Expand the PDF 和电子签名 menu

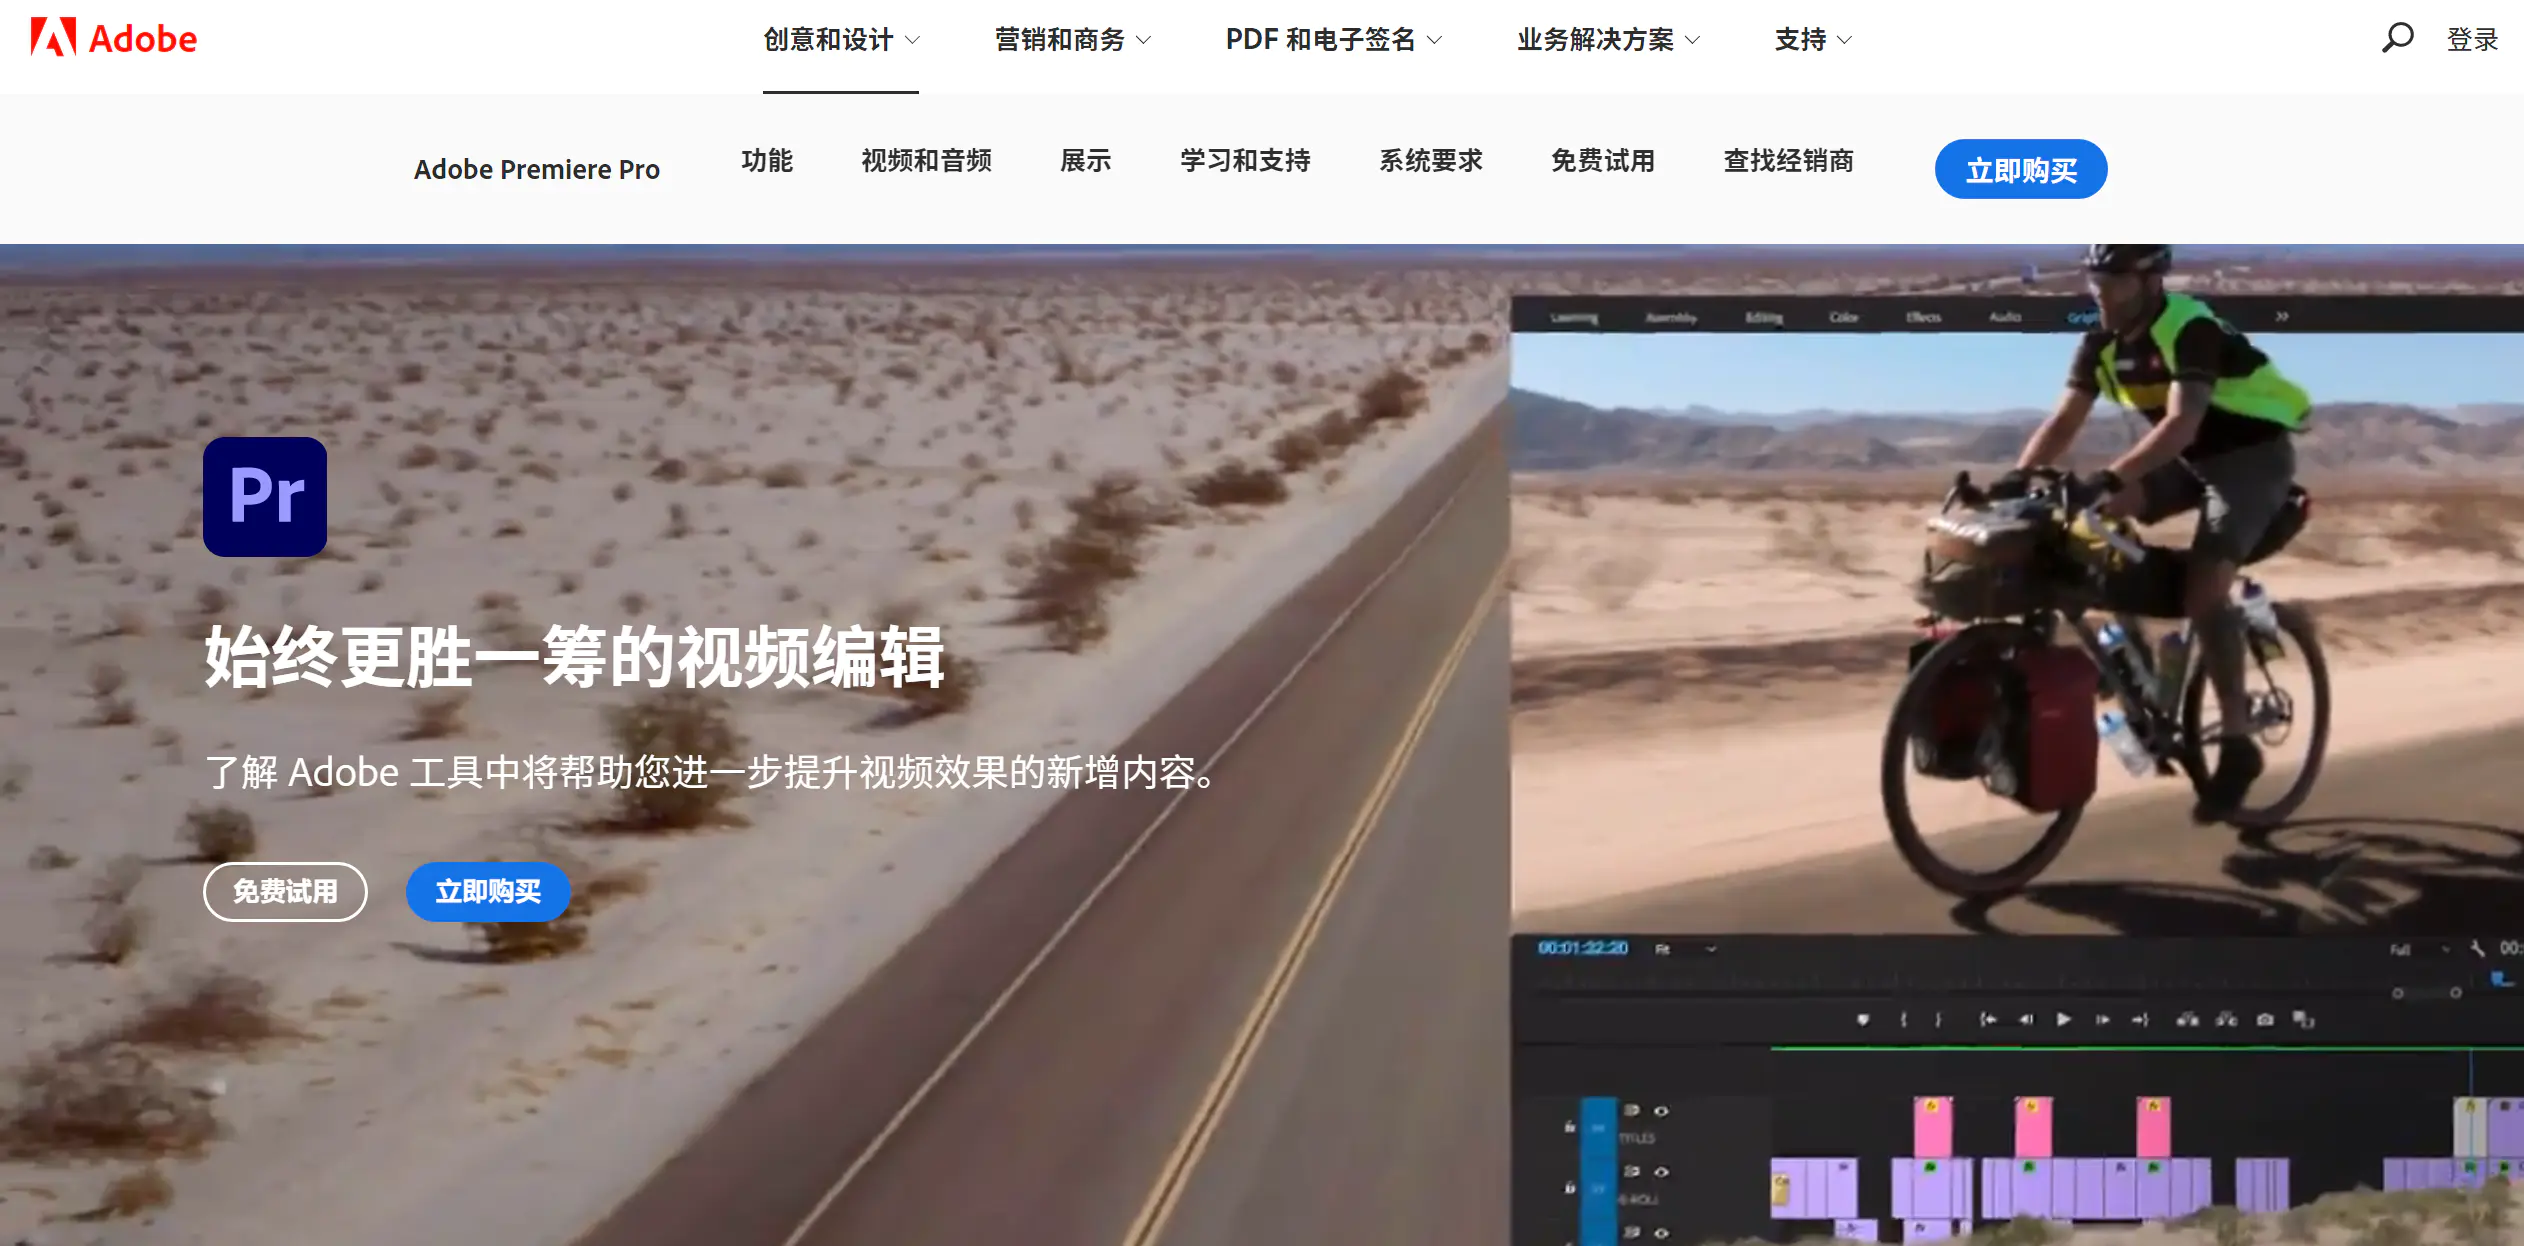click(1334, 39)
